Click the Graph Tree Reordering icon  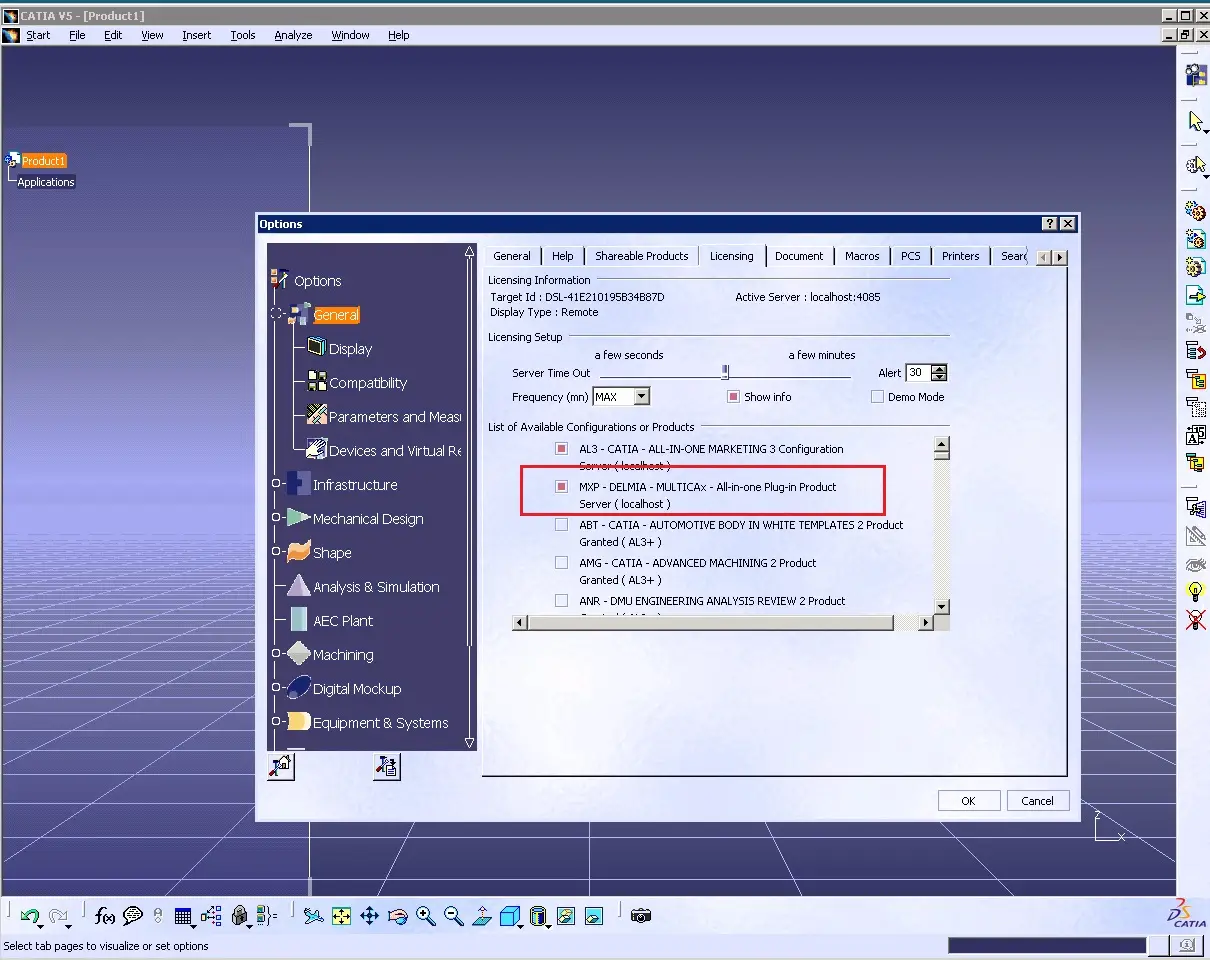pos(1195,350)
